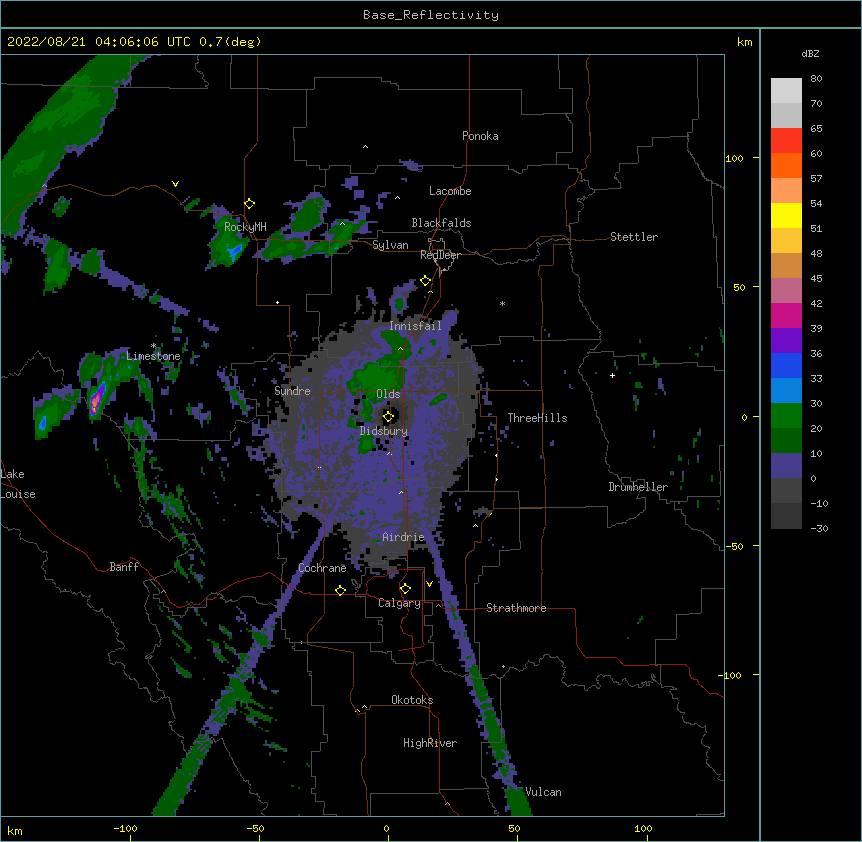Click the yellow V marker just right of the Calgary diamond

point(429,584)
